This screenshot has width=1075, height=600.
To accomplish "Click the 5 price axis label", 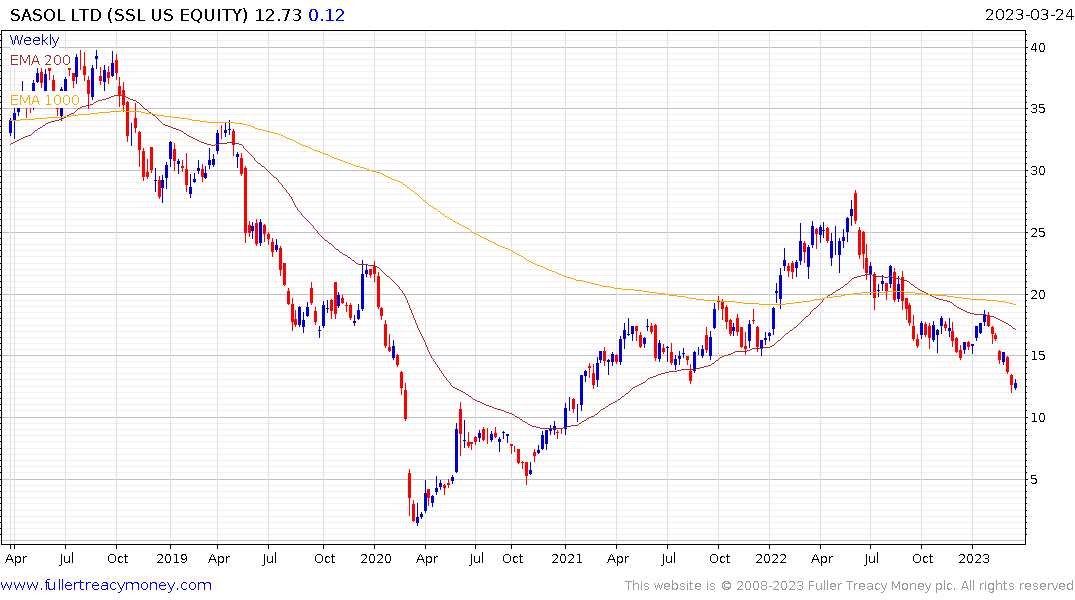I will click(x=1034, y=479).
